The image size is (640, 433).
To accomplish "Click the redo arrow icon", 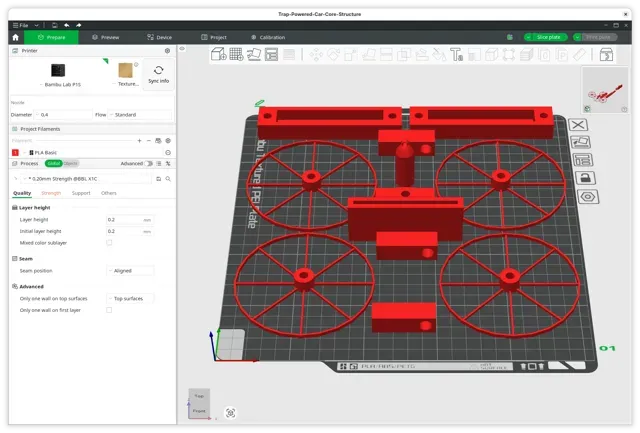I will coord(78,25).
